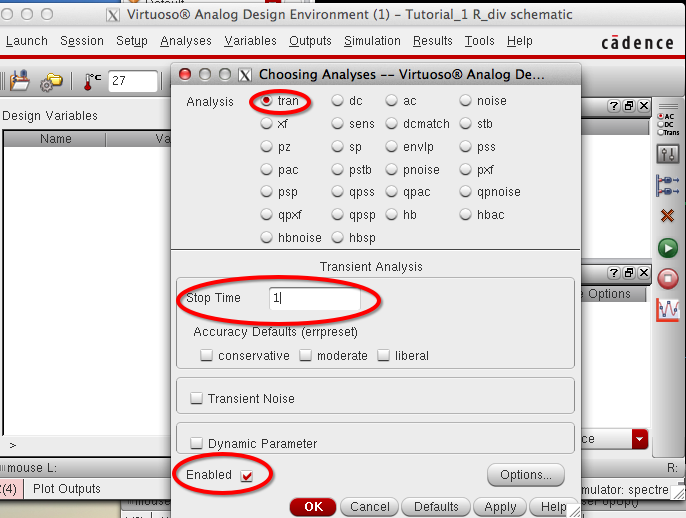Enable the Transient Noise checkbox
Screen dimensions: 686x518
coord(196,398)
